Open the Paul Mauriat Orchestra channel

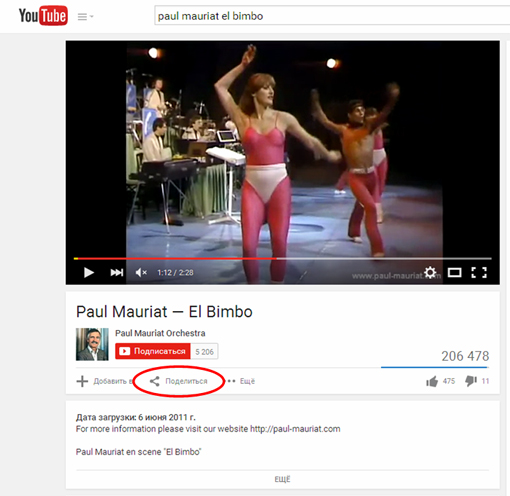pyautogui.click(x=160, y=333)
